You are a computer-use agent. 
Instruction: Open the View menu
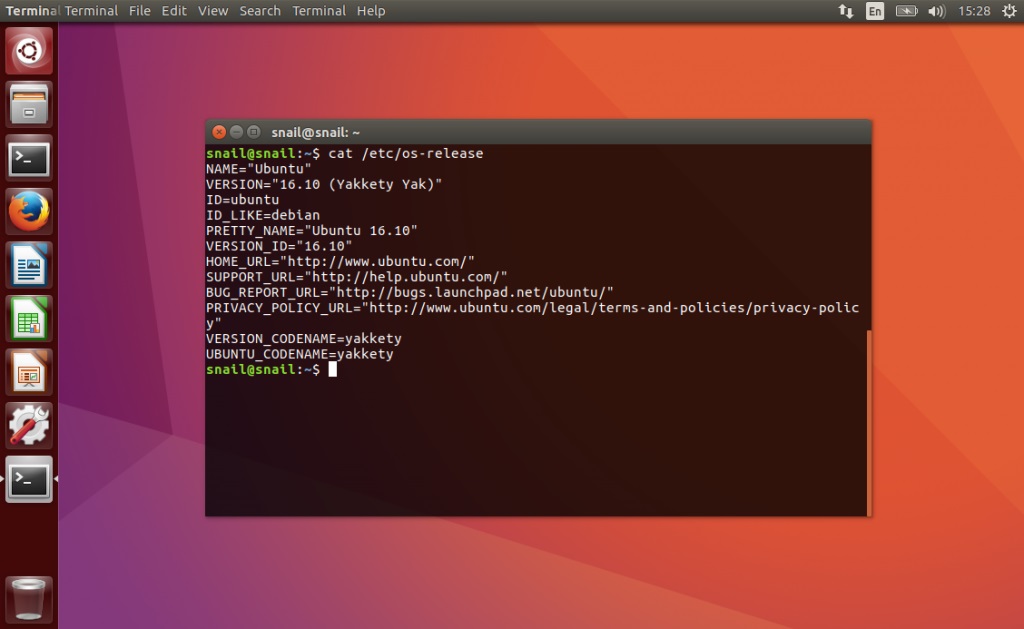pos(213,11)
